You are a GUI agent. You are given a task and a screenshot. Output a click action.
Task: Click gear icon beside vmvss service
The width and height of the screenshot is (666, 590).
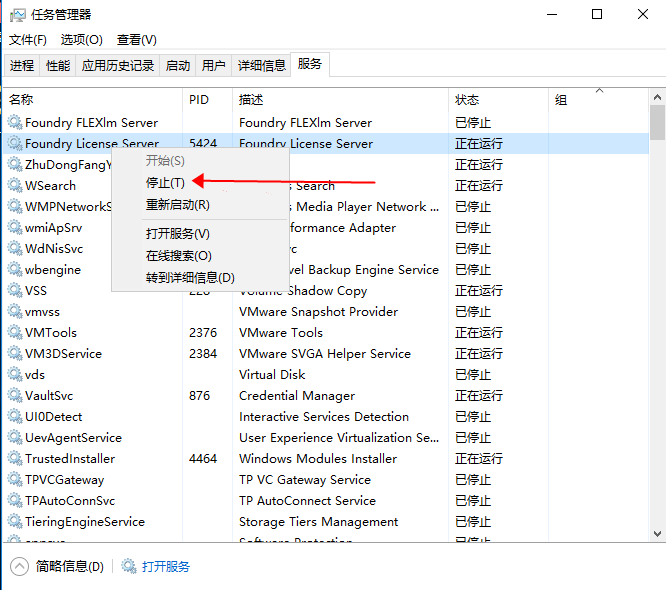click(15, 311)
